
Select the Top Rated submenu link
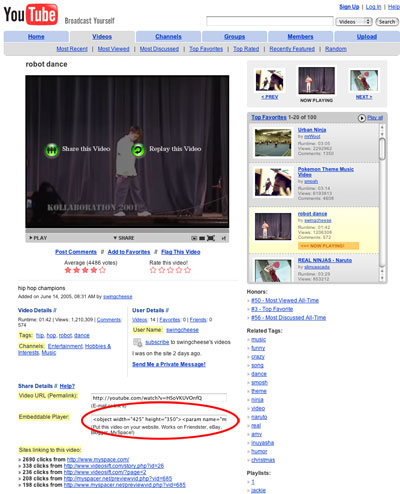point(246,49)
